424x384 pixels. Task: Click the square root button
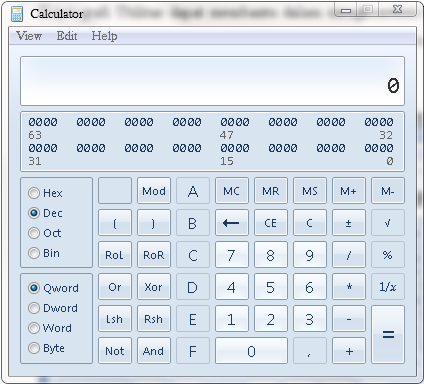pos(388,223)
